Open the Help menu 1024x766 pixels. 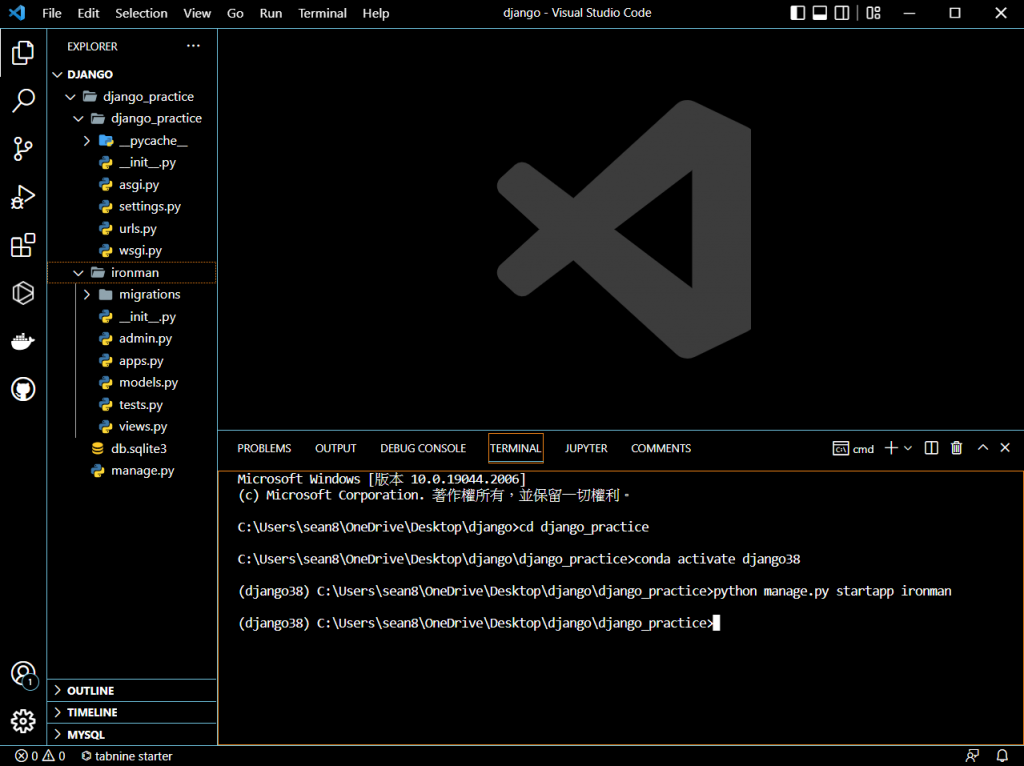coord(376,13)
